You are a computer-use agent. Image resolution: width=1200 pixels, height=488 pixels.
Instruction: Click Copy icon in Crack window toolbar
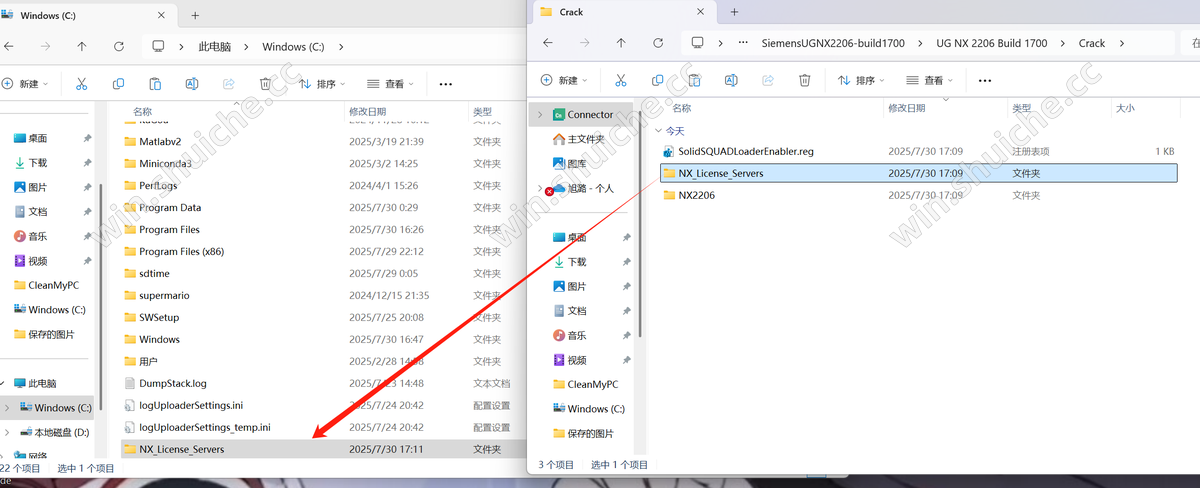coord(657,80)
